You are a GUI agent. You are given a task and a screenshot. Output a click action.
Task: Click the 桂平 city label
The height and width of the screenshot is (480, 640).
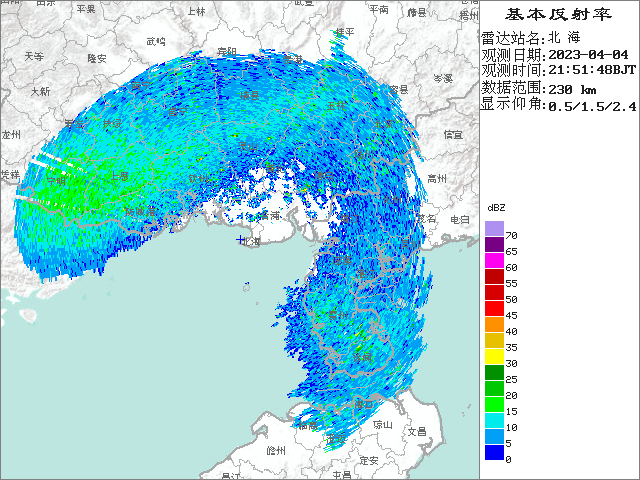click(x=345, y=31)
